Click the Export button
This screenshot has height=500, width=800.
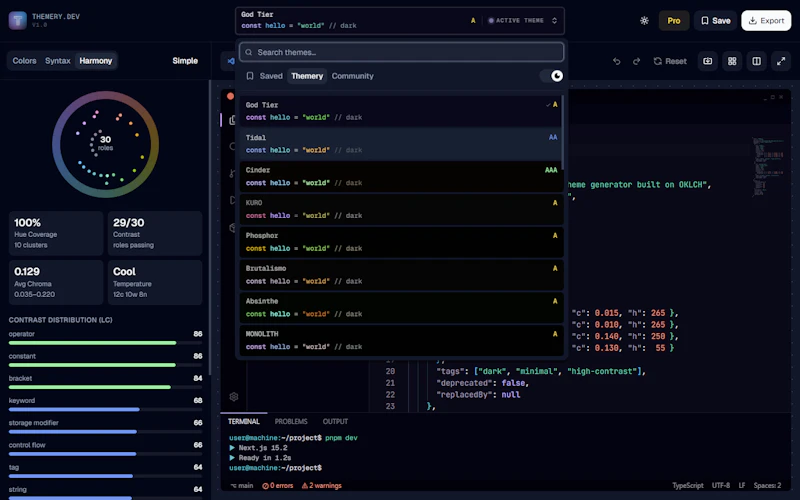click(x=766, y=20)
